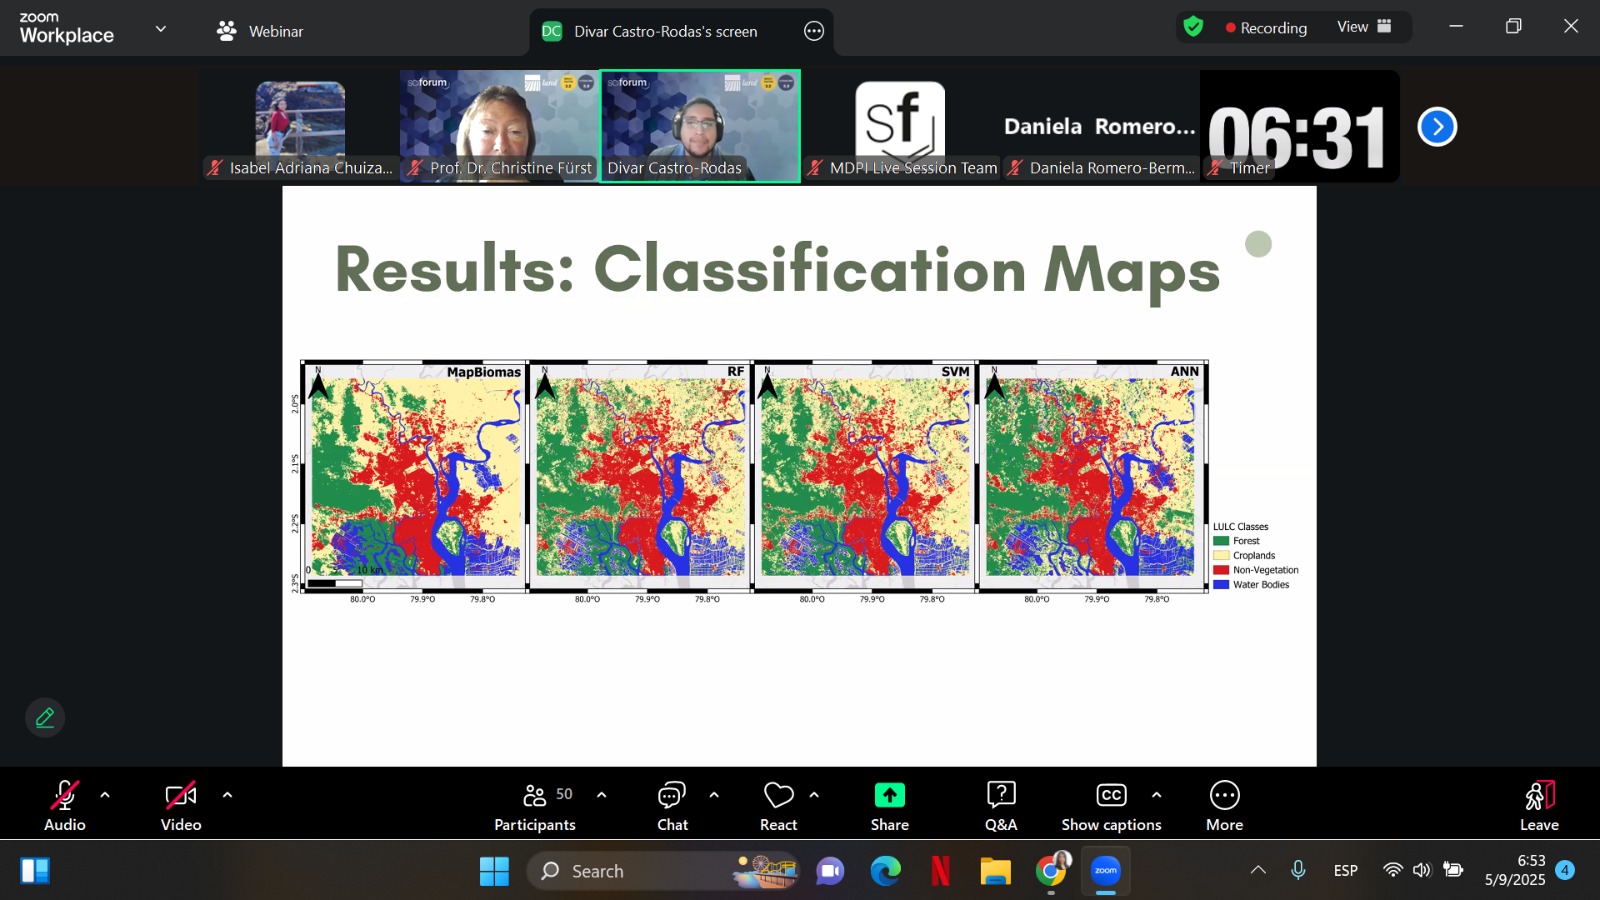Viewport: 1600px width, 900px height.
Task: Stop the meeting Recording indicator
Action: pyautogui.click(x=1268, y=28)
